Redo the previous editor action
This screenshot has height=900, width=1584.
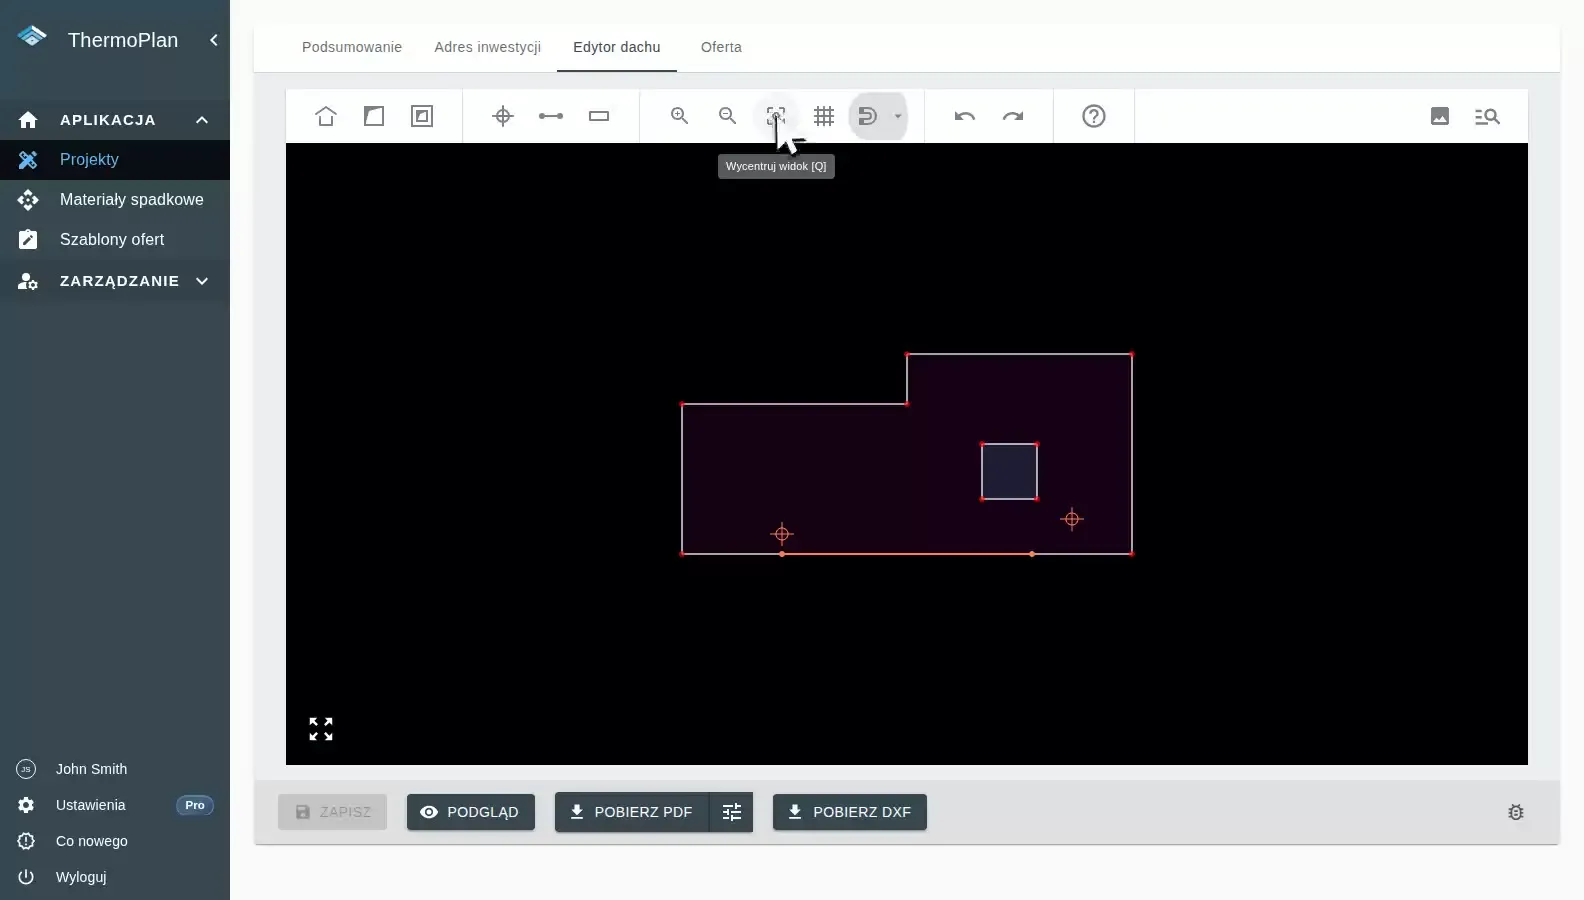1013,116
